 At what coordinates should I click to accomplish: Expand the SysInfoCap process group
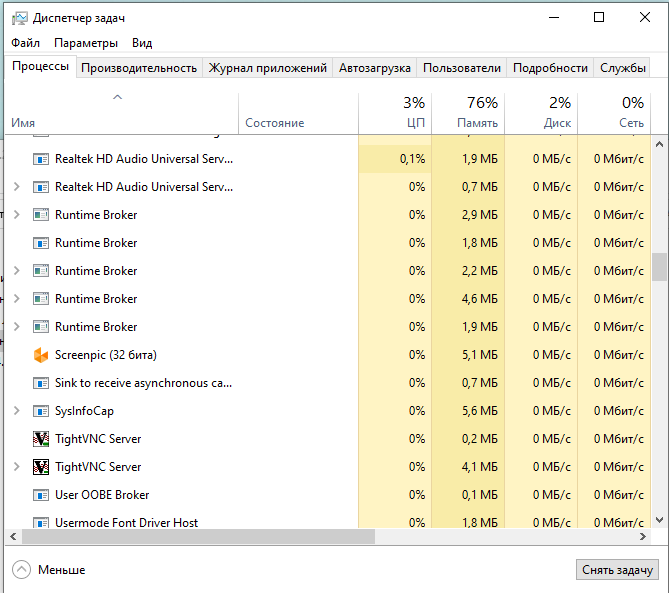coord(16,411)
